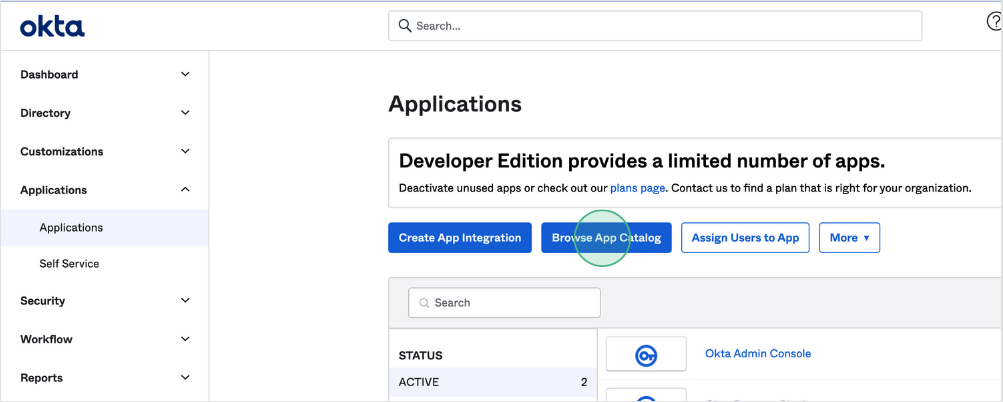Expand the Workflow menu chevron
Viewport: 1003px width, 402px height.
pos(186,339)
